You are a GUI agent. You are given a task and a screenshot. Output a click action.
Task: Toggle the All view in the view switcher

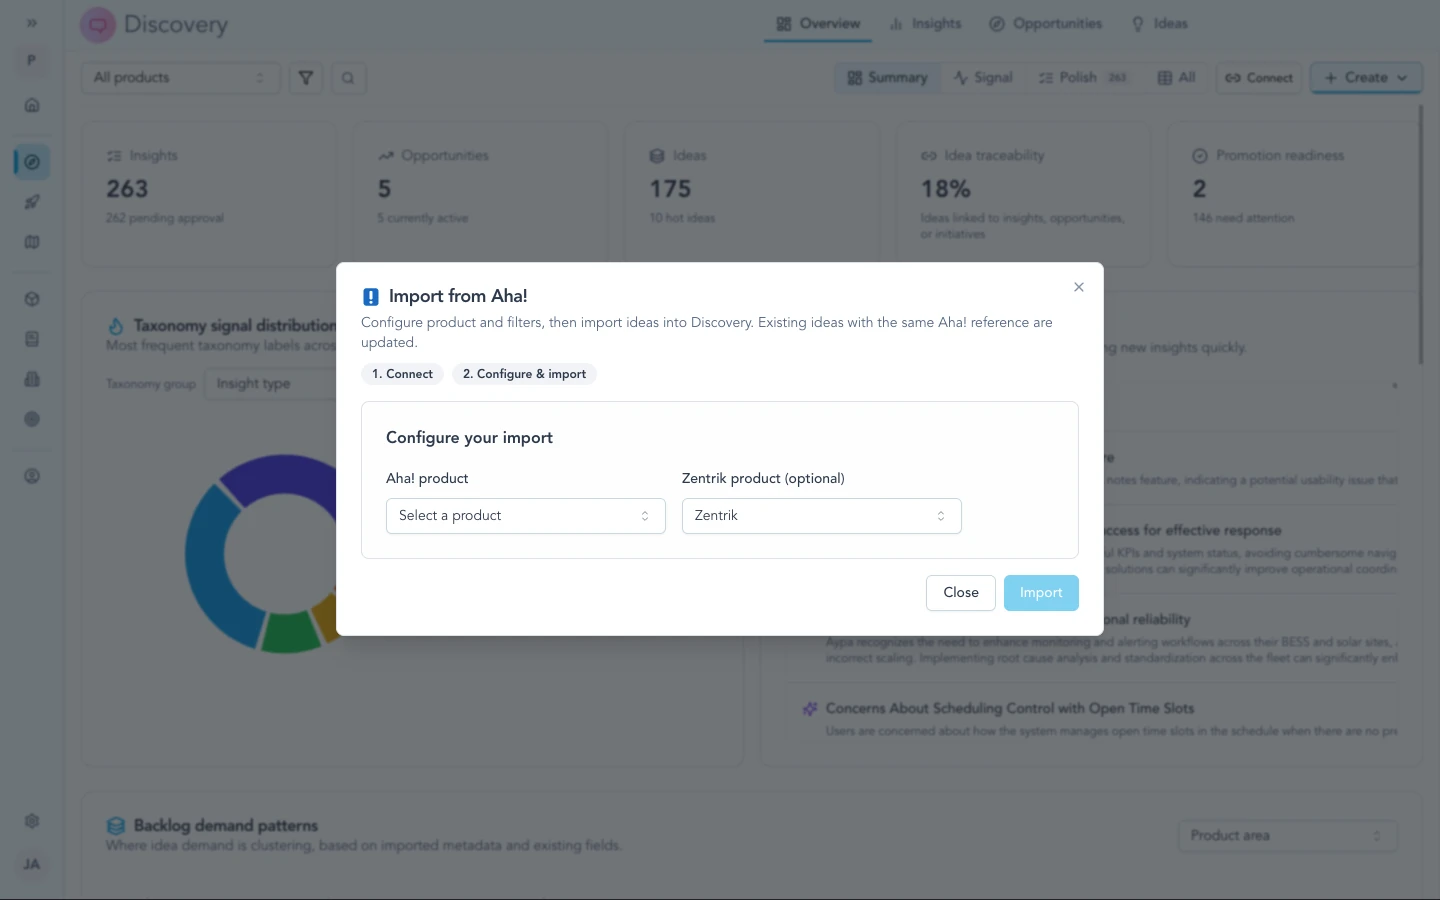[x=1176, y=77]
